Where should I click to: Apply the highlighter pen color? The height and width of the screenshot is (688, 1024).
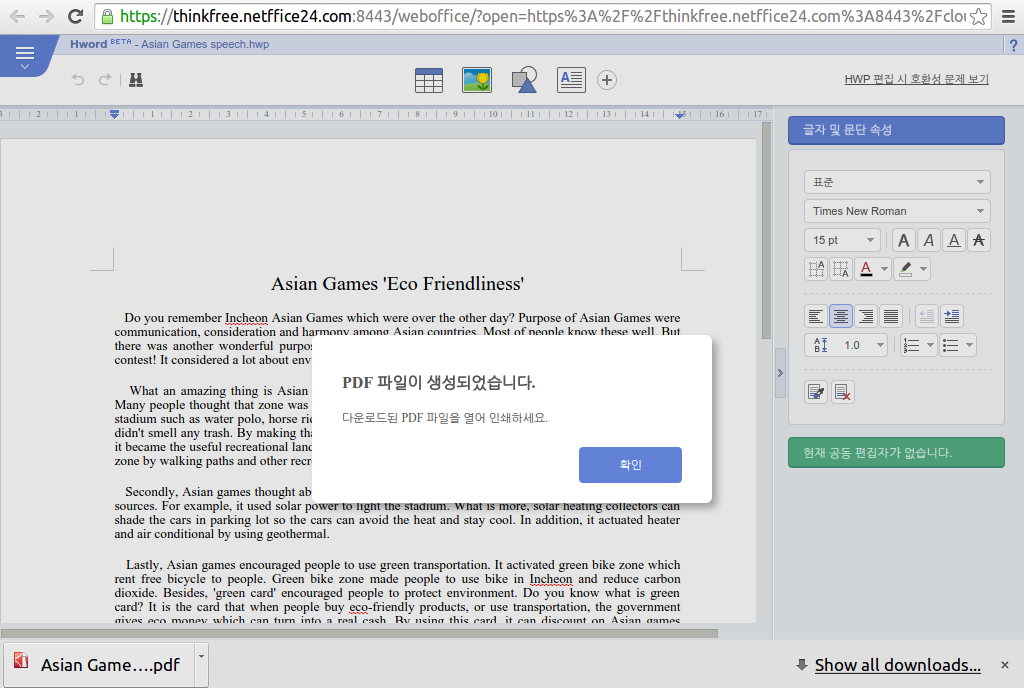(905, 269)
